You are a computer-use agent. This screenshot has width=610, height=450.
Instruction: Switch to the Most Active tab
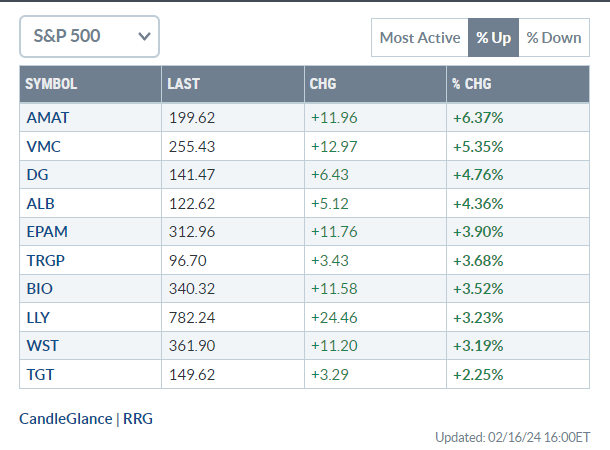click(419, 38)
